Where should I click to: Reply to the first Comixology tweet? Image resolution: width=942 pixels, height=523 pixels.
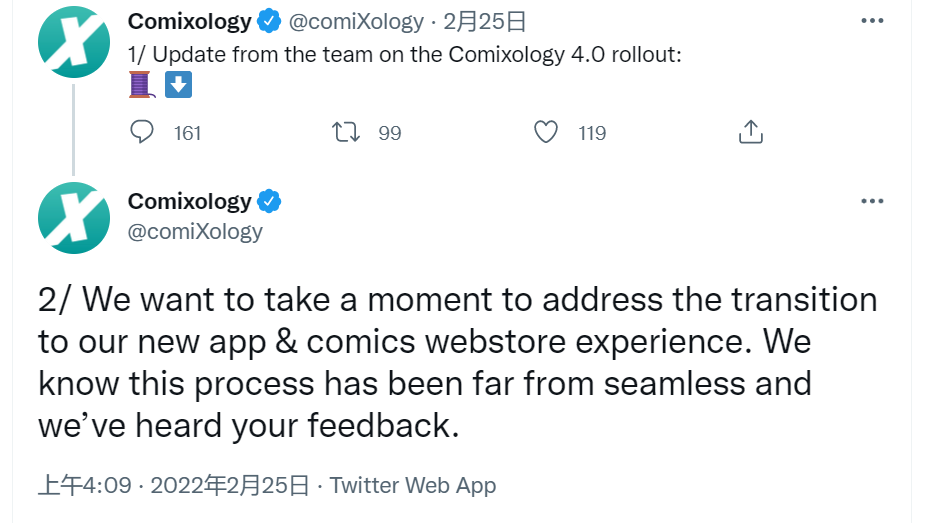point(143,132)
